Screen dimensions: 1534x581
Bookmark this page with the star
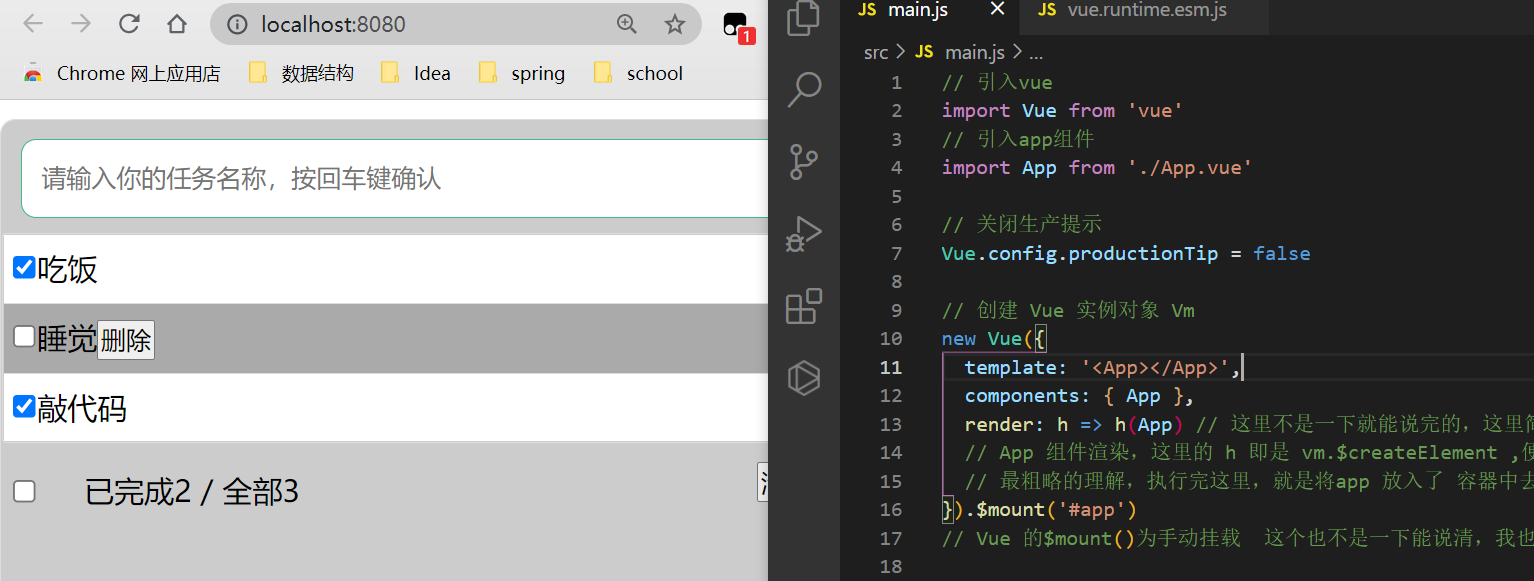click(x=675, y=24)
